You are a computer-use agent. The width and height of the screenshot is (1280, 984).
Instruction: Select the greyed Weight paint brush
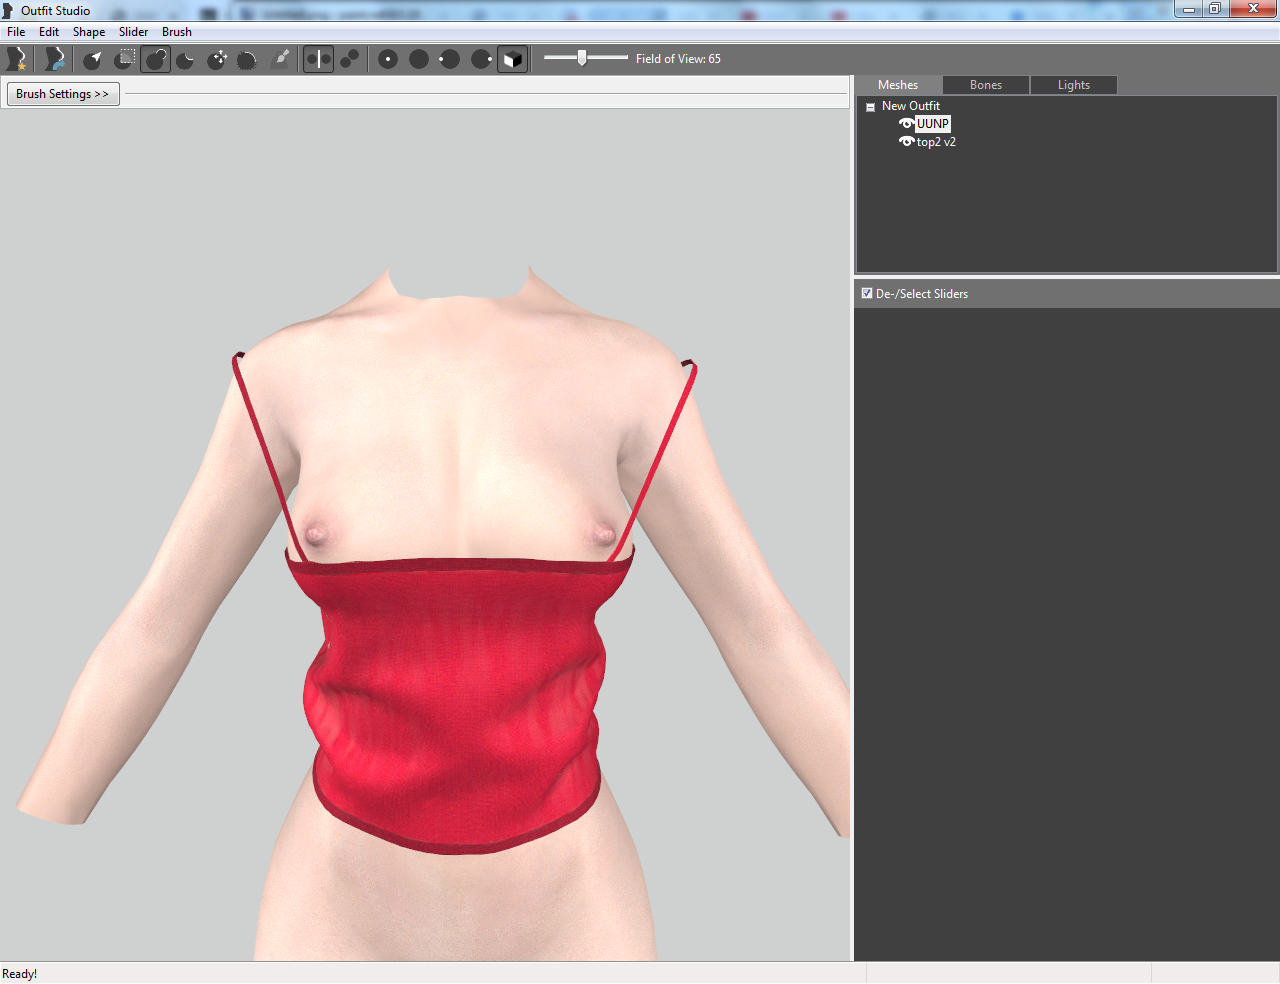(x=281, y=59)
